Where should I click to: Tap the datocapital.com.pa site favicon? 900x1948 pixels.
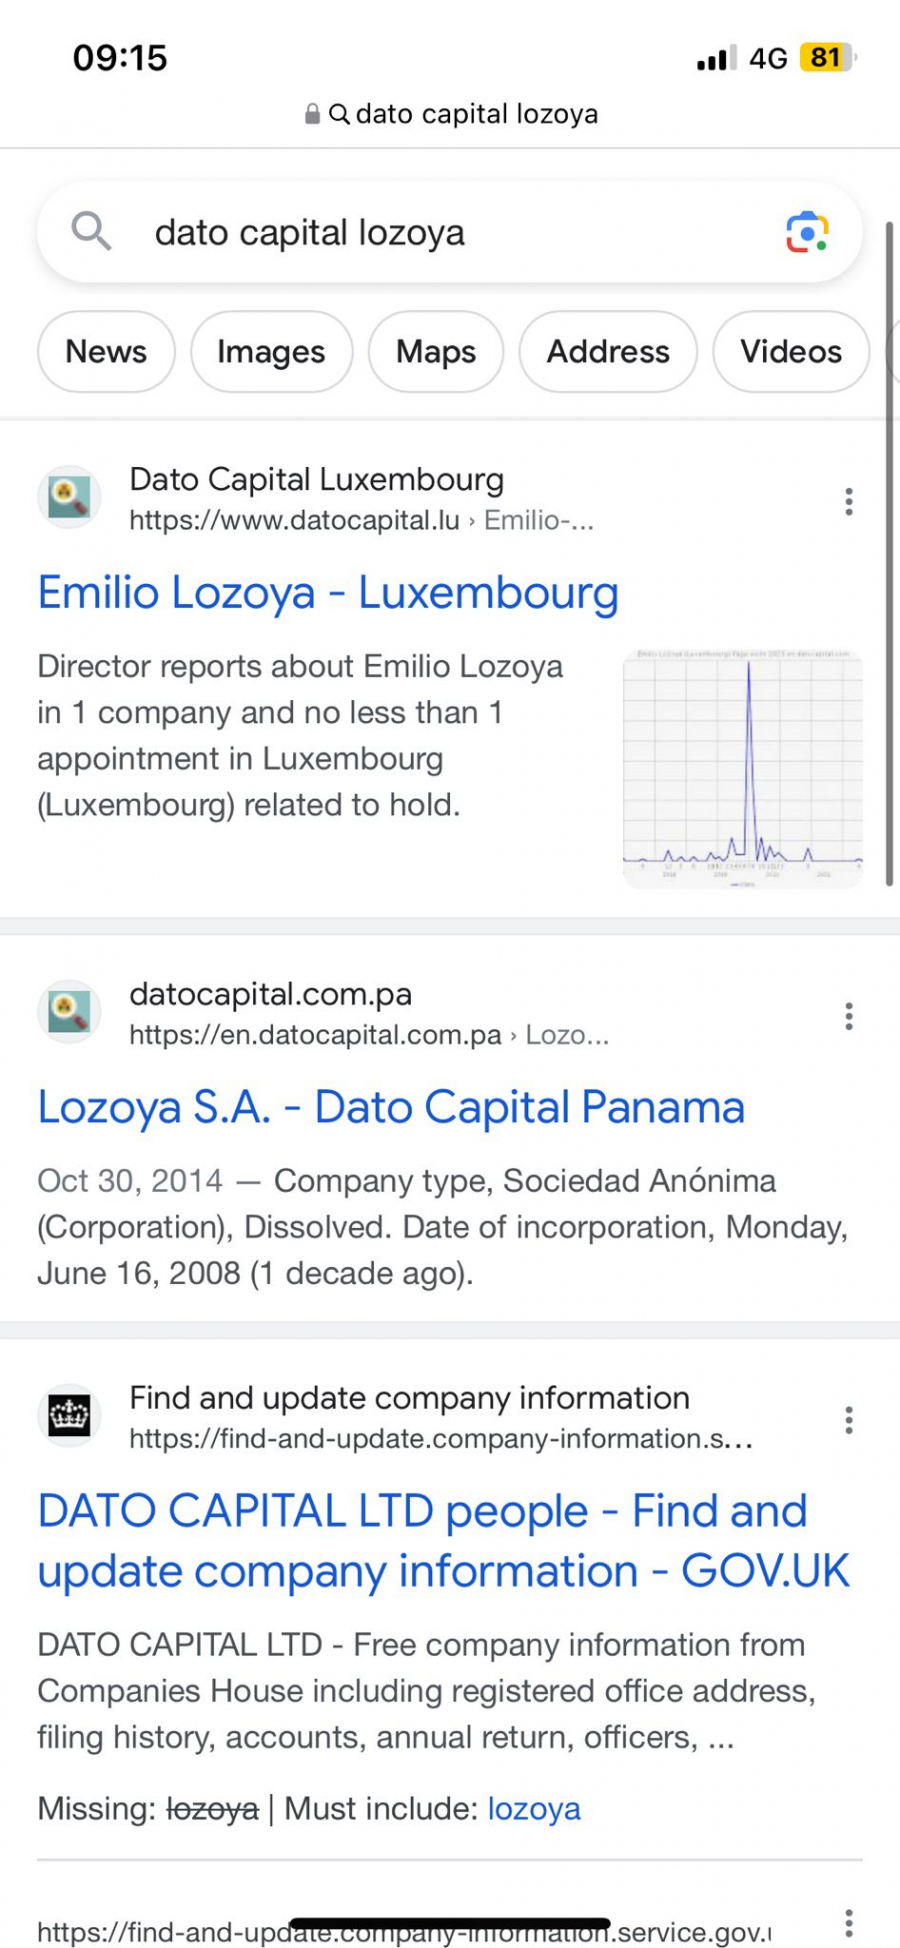point(69,1012)
